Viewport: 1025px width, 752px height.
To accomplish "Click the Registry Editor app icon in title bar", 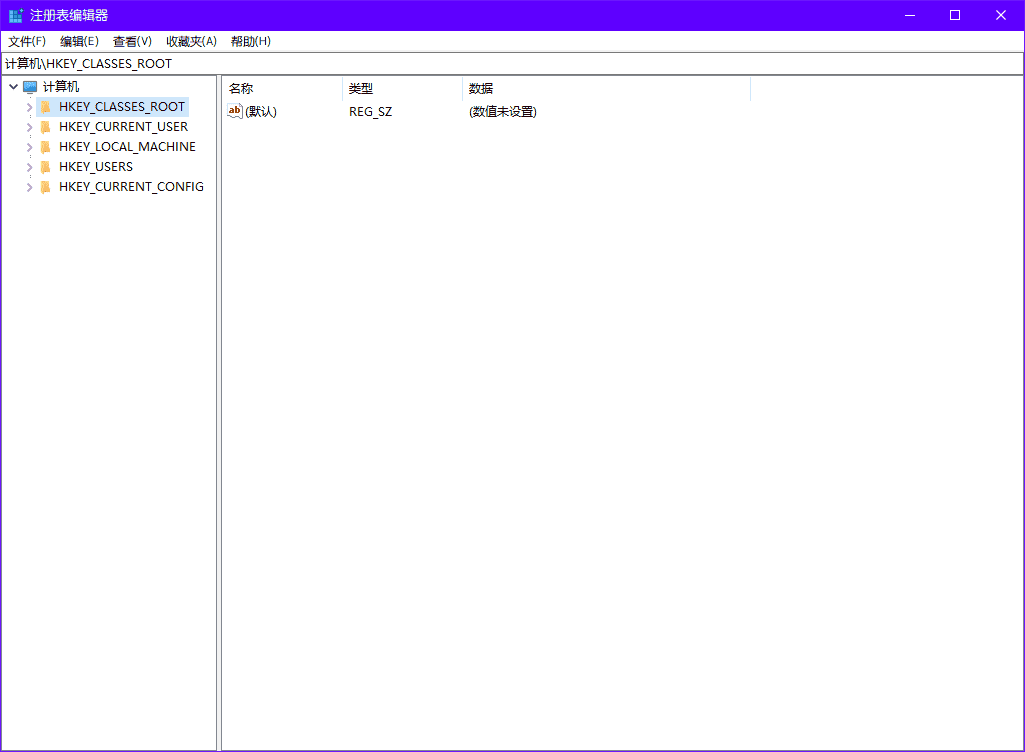I will pos(16,15).
